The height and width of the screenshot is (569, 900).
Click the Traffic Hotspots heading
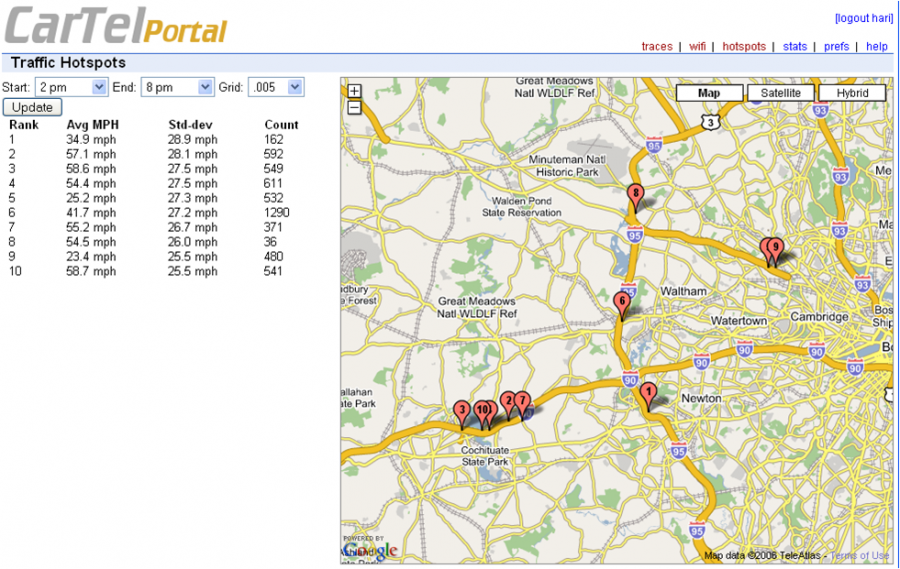tap(68, 63)
